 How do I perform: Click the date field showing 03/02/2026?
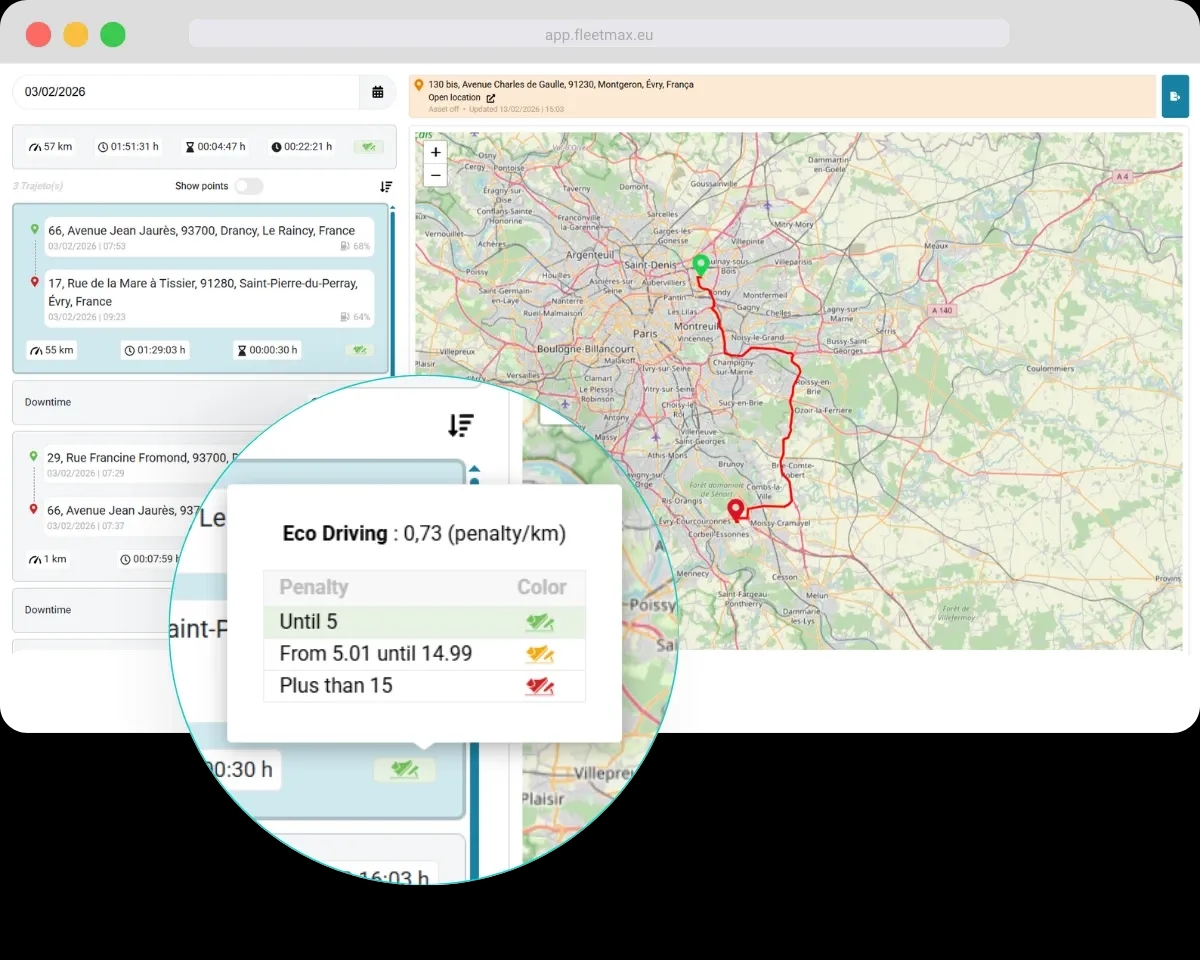[186, 92]
